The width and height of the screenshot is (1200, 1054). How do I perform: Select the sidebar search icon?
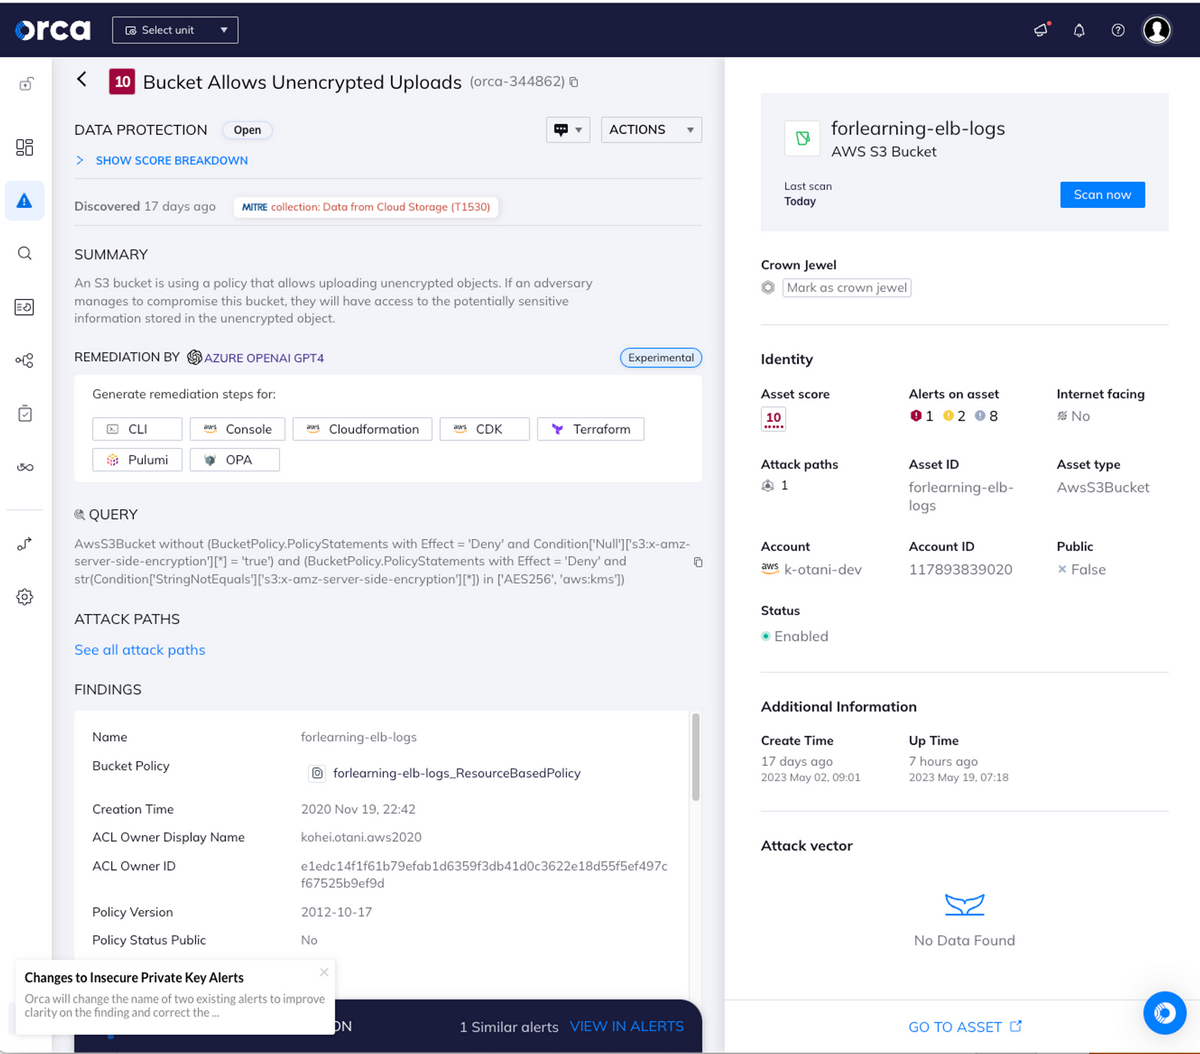coord(24,253)
